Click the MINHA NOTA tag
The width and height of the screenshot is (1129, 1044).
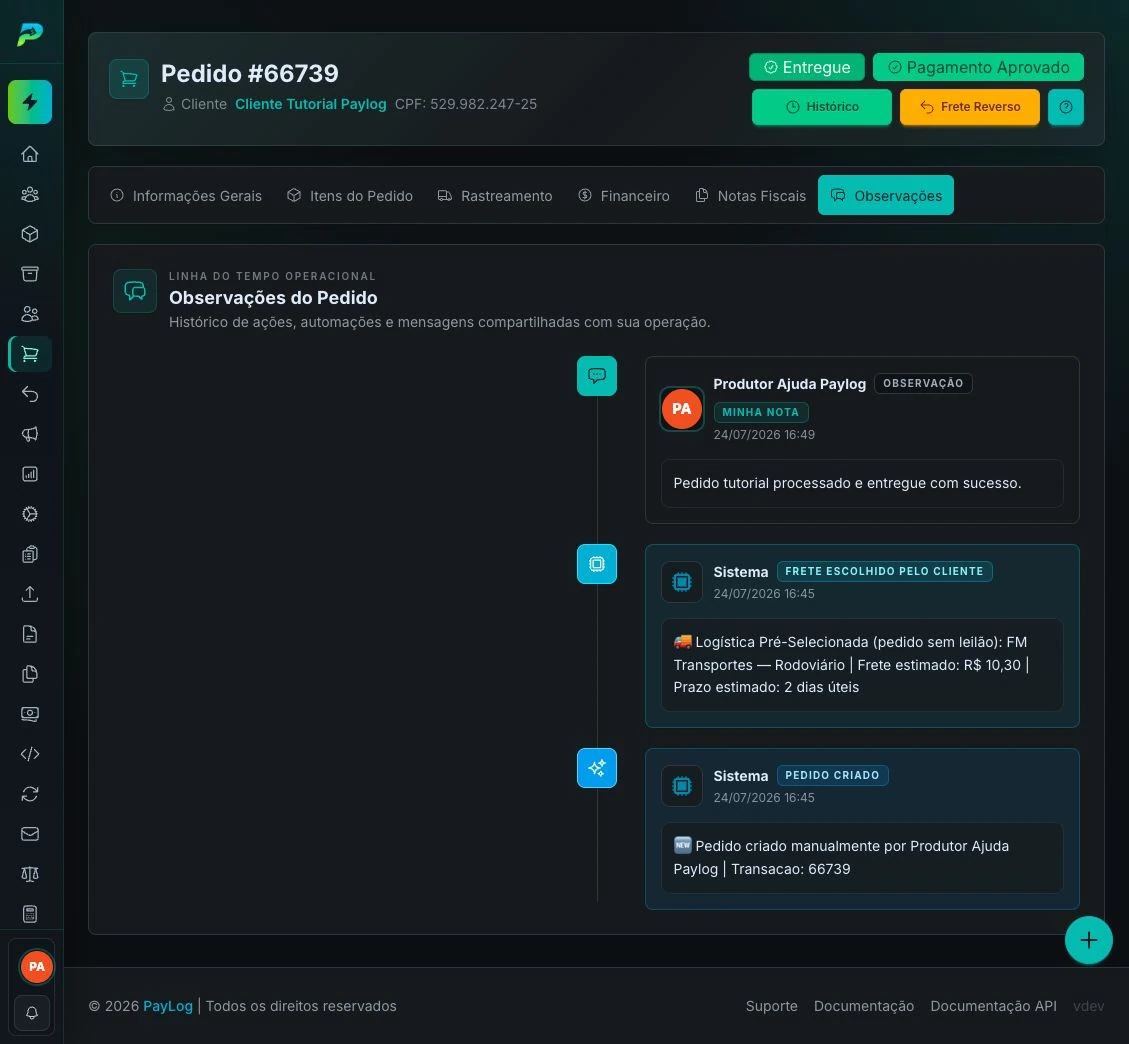pyautogui.click(x=761, y=413)
